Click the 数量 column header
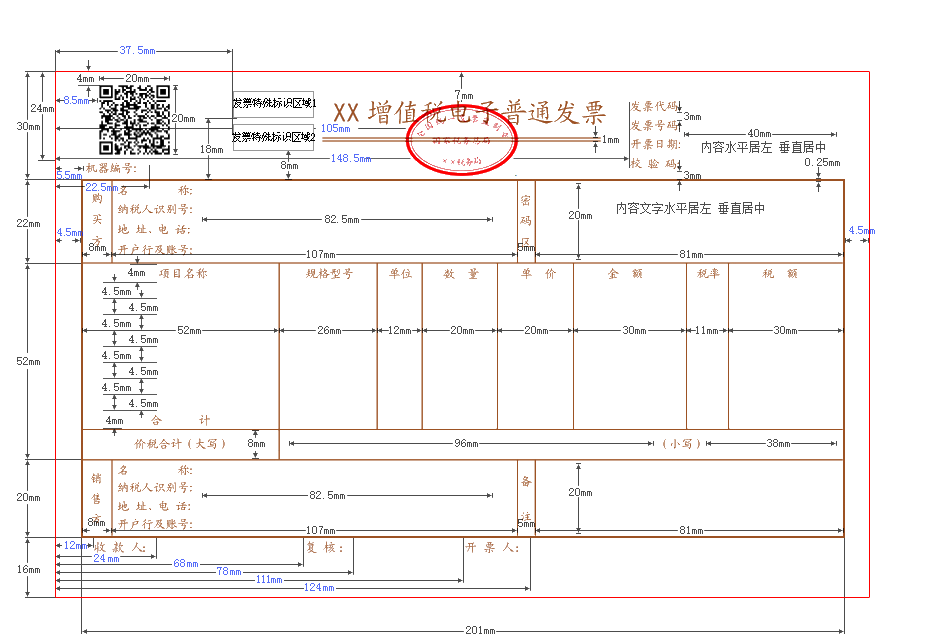The width and height of the screenshot is (926, 638). (461, 274)
